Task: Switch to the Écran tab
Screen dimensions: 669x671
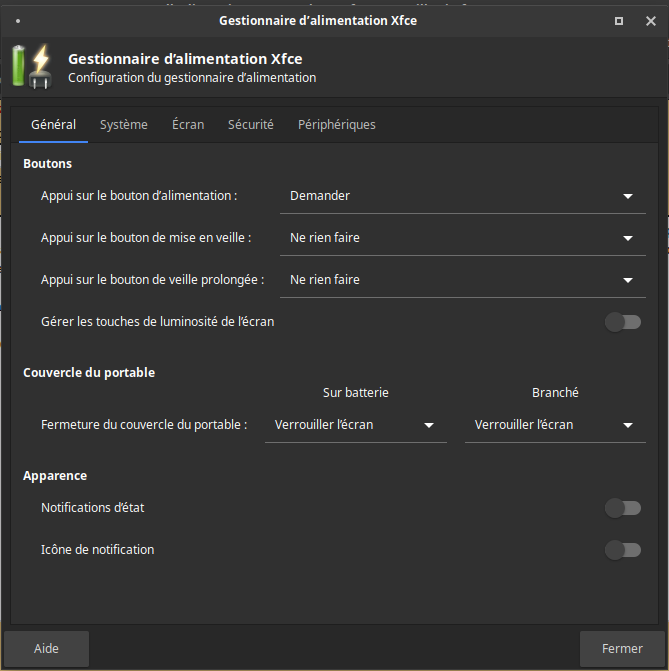Action: (x=188, y=125)
